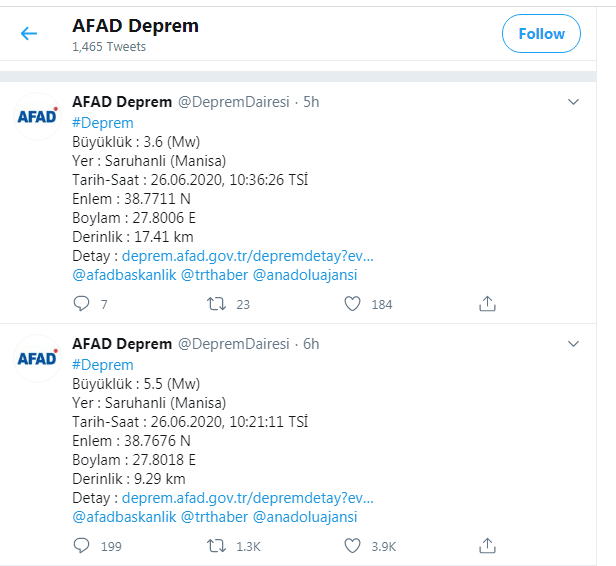Reply to the 5.5 magnitude earthquake tweet
The width and height of the screenshot is (616, 566).
82,546
